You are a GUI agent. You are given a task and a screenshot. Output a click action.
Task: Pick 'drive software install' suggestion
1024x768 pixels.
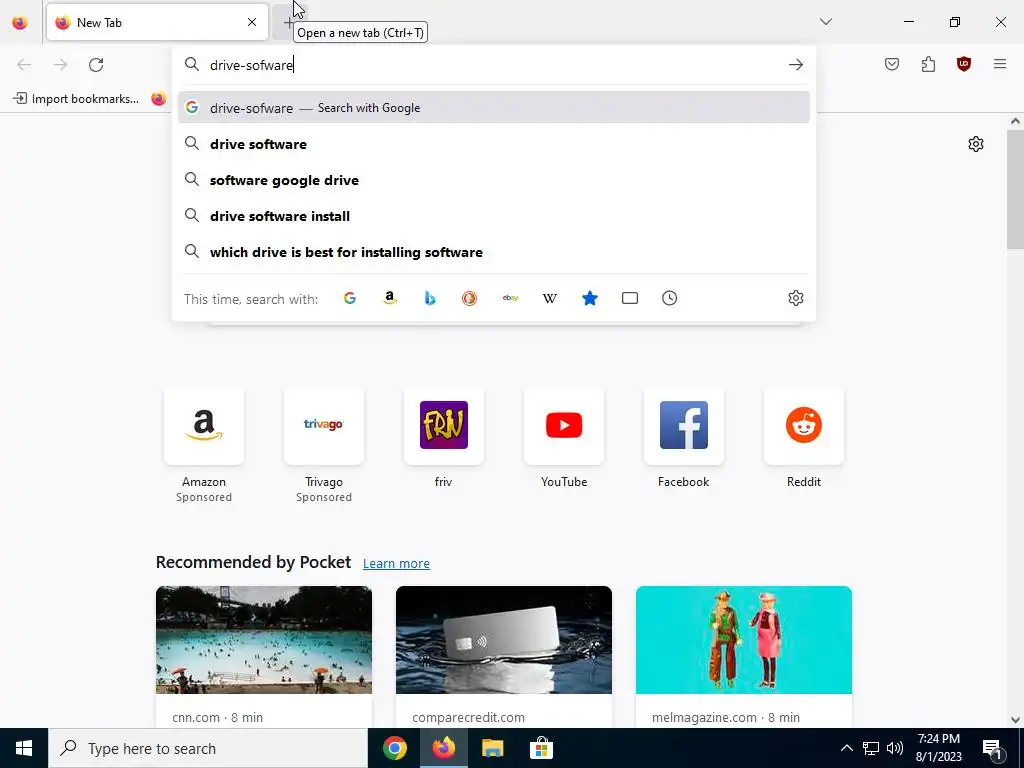(493, 216)
